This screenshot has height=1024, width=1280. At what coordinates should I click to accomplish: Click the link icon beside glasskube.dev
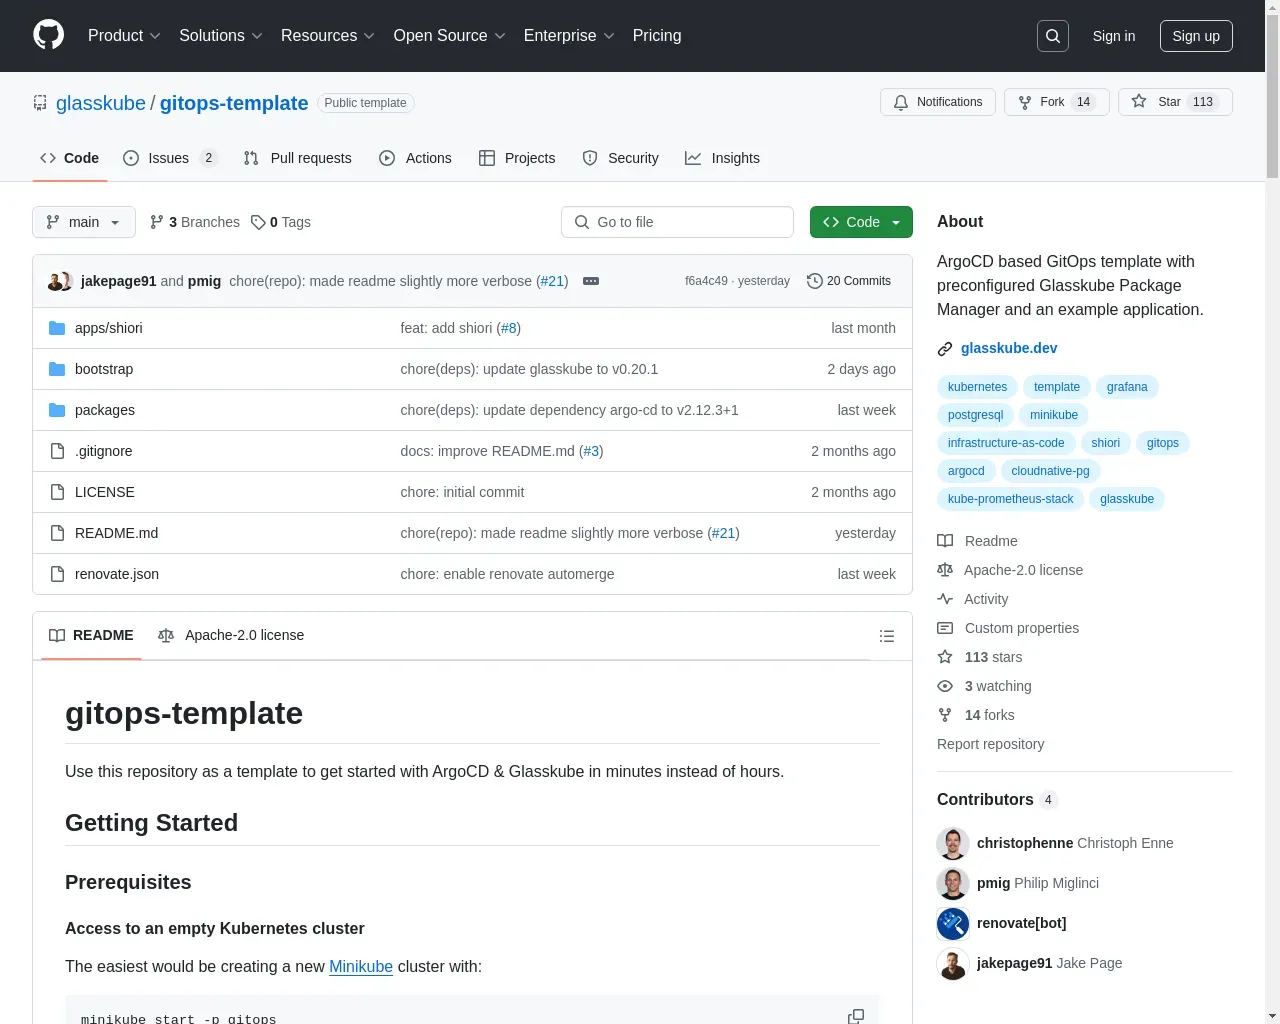tap(945, 349)
